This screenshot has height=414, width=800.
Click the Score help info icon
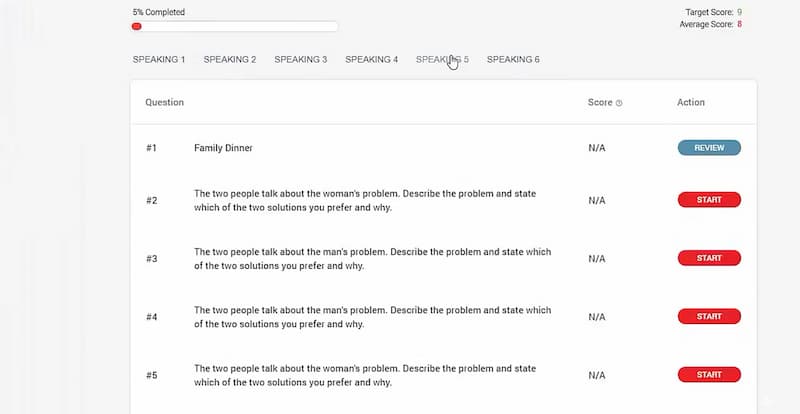pyautogui.click(x=619, y=103)
